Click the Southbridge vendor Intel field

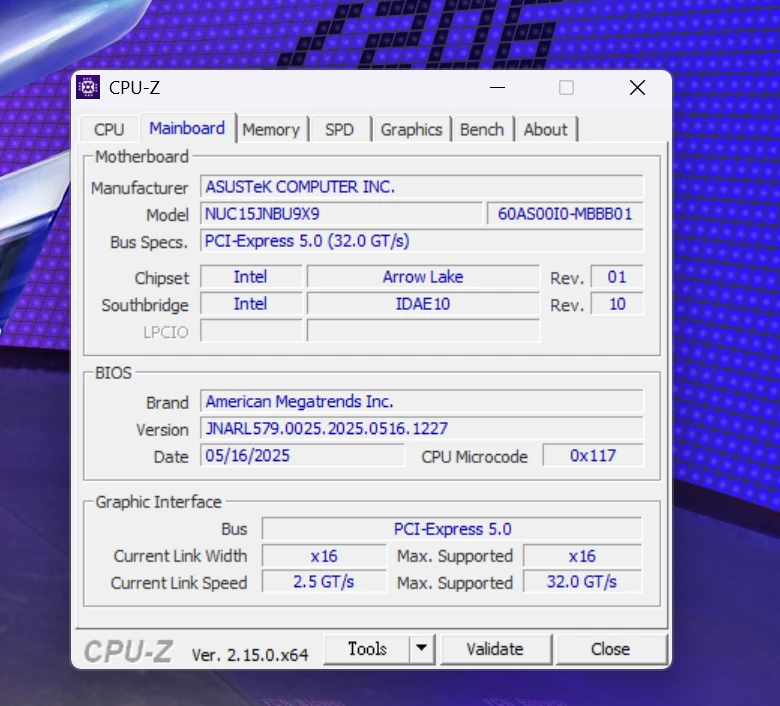(x=251, y=304)
